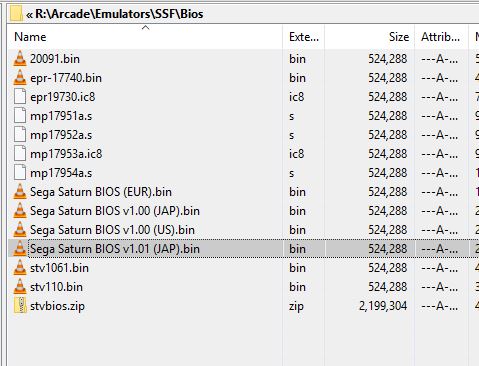Expand the hidden path via the « chevron
Image resolution: width=479 pixels, height=366 pixels.
30,15
